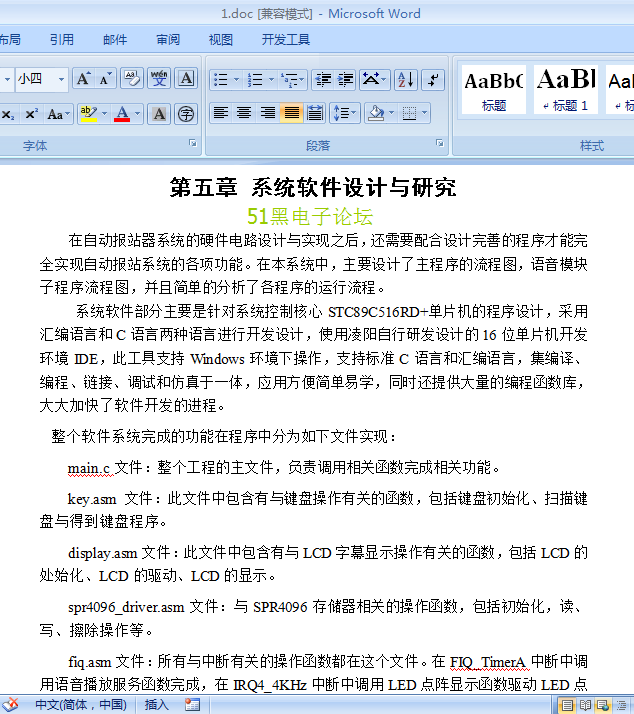
Task: Expand bullet list style dropdown
Action: [x=236, y=80]
